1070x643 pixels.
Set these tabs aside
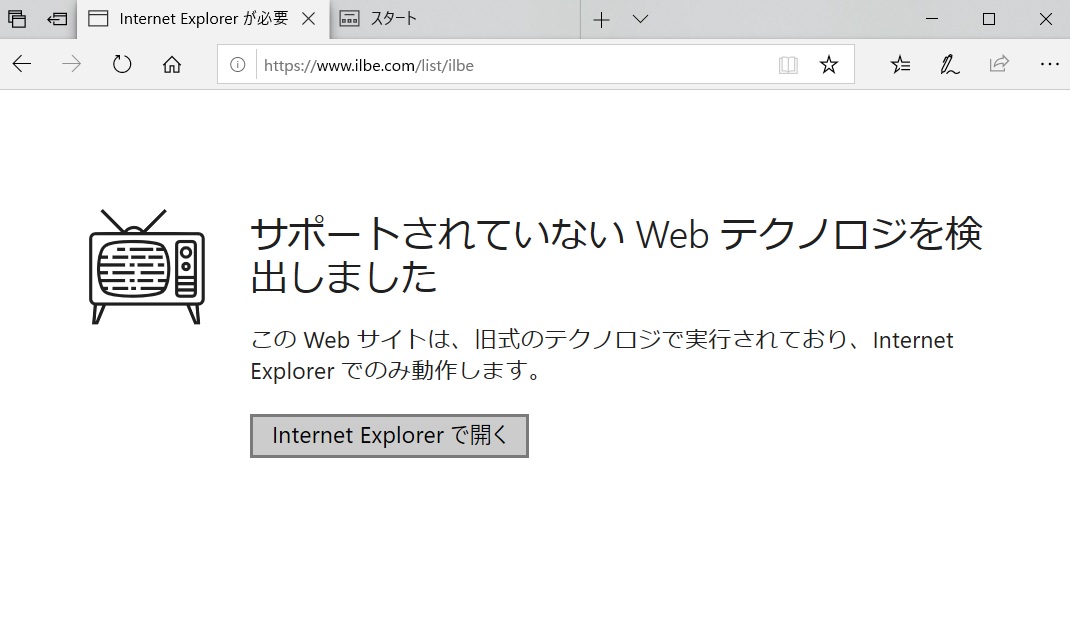pos(57,19)
